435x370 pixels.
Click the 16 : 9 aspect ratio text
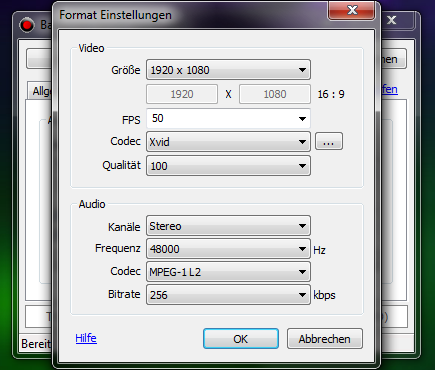pyautogui.click(x=331, y=94)
